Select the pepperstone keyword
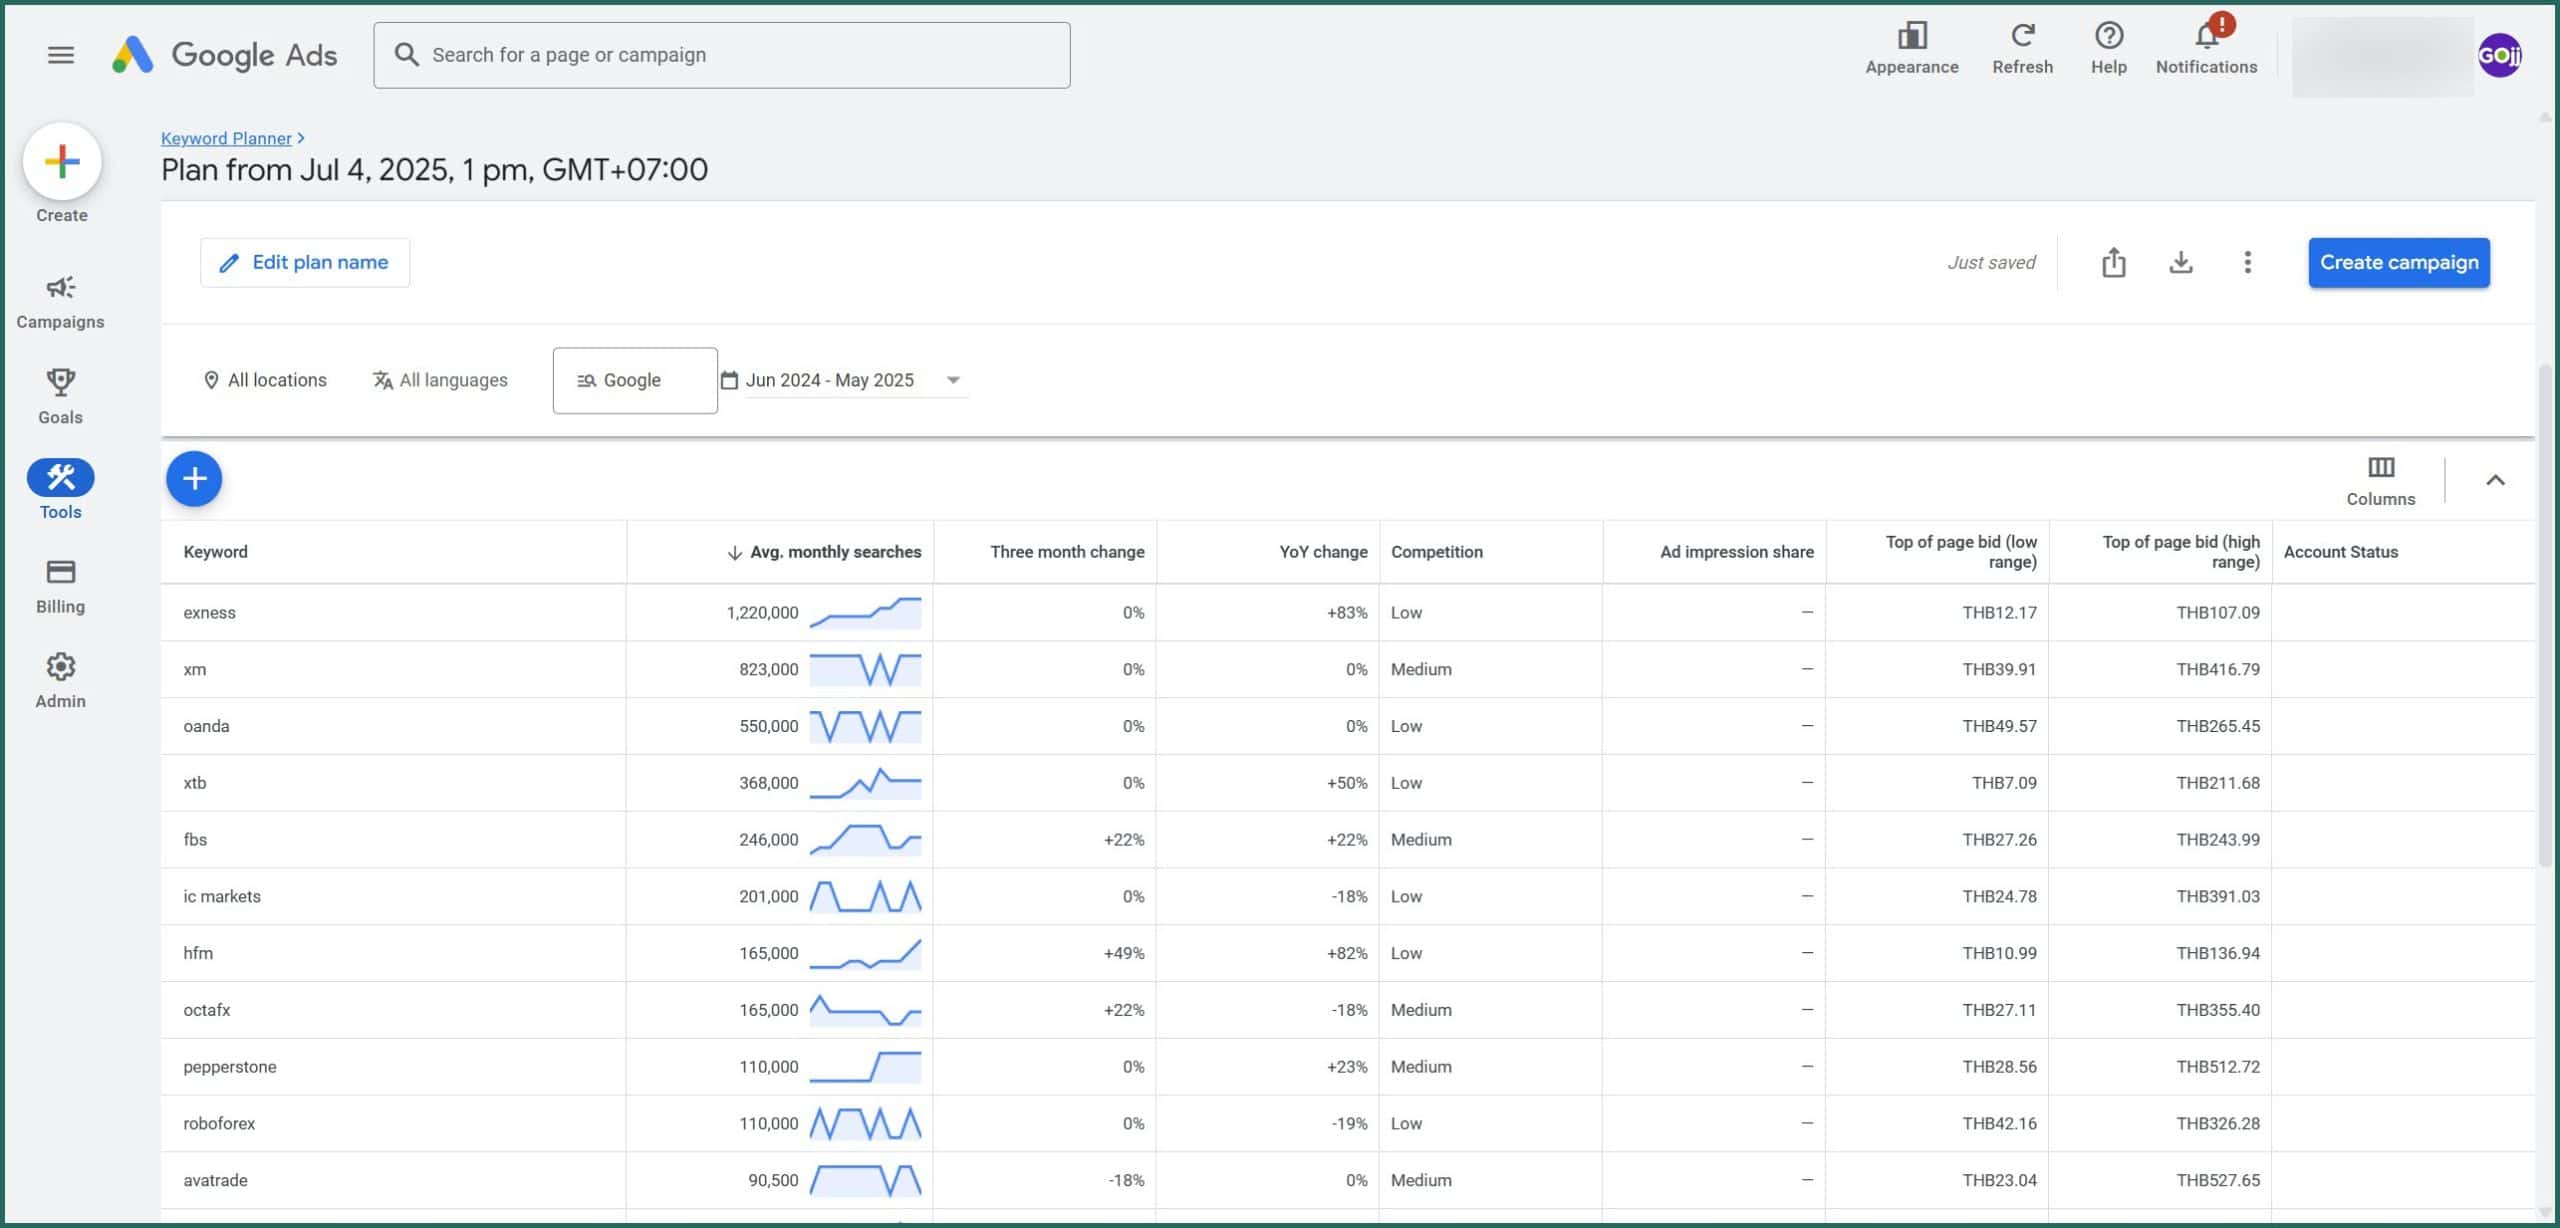Viewport: 2560px width, 1228px height. click(230, 1067)
